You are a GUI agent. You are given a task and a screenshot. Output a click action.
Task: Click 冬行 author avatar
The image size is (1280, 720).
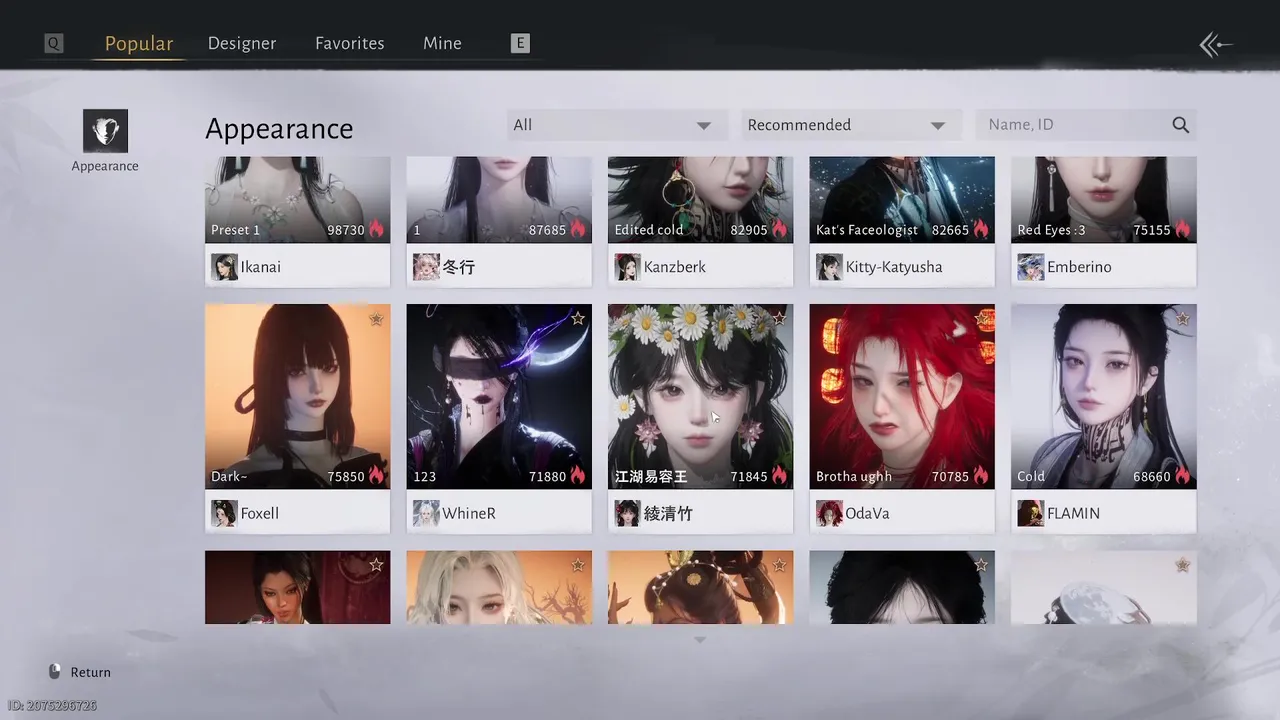pos(426,267)
